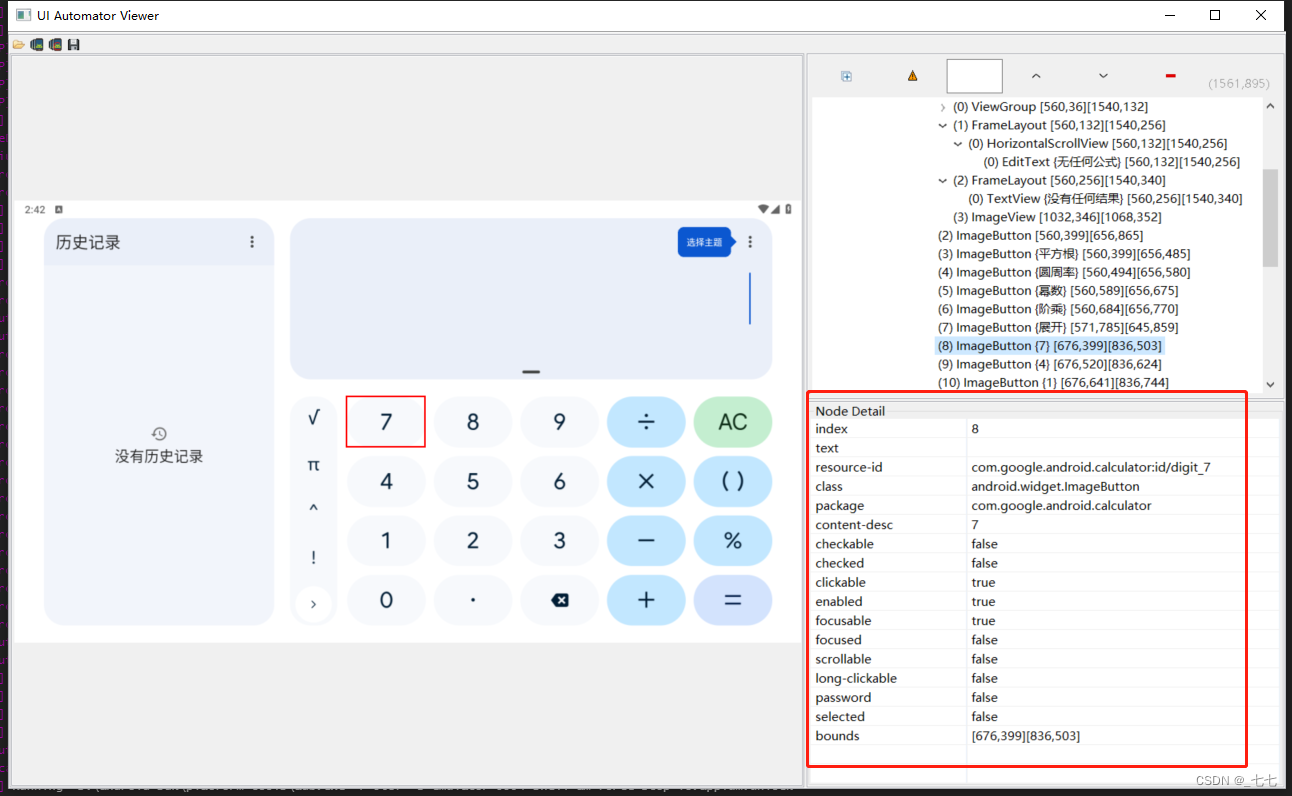Select digit 8 key in calculator

(473, 422)
